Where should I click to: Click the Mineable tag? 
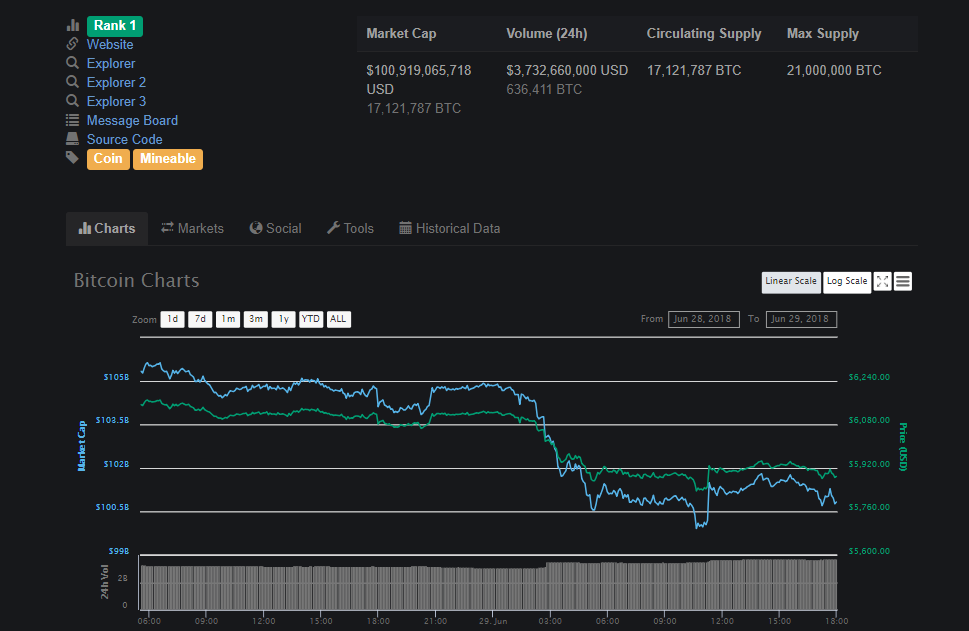coord(167,159)
